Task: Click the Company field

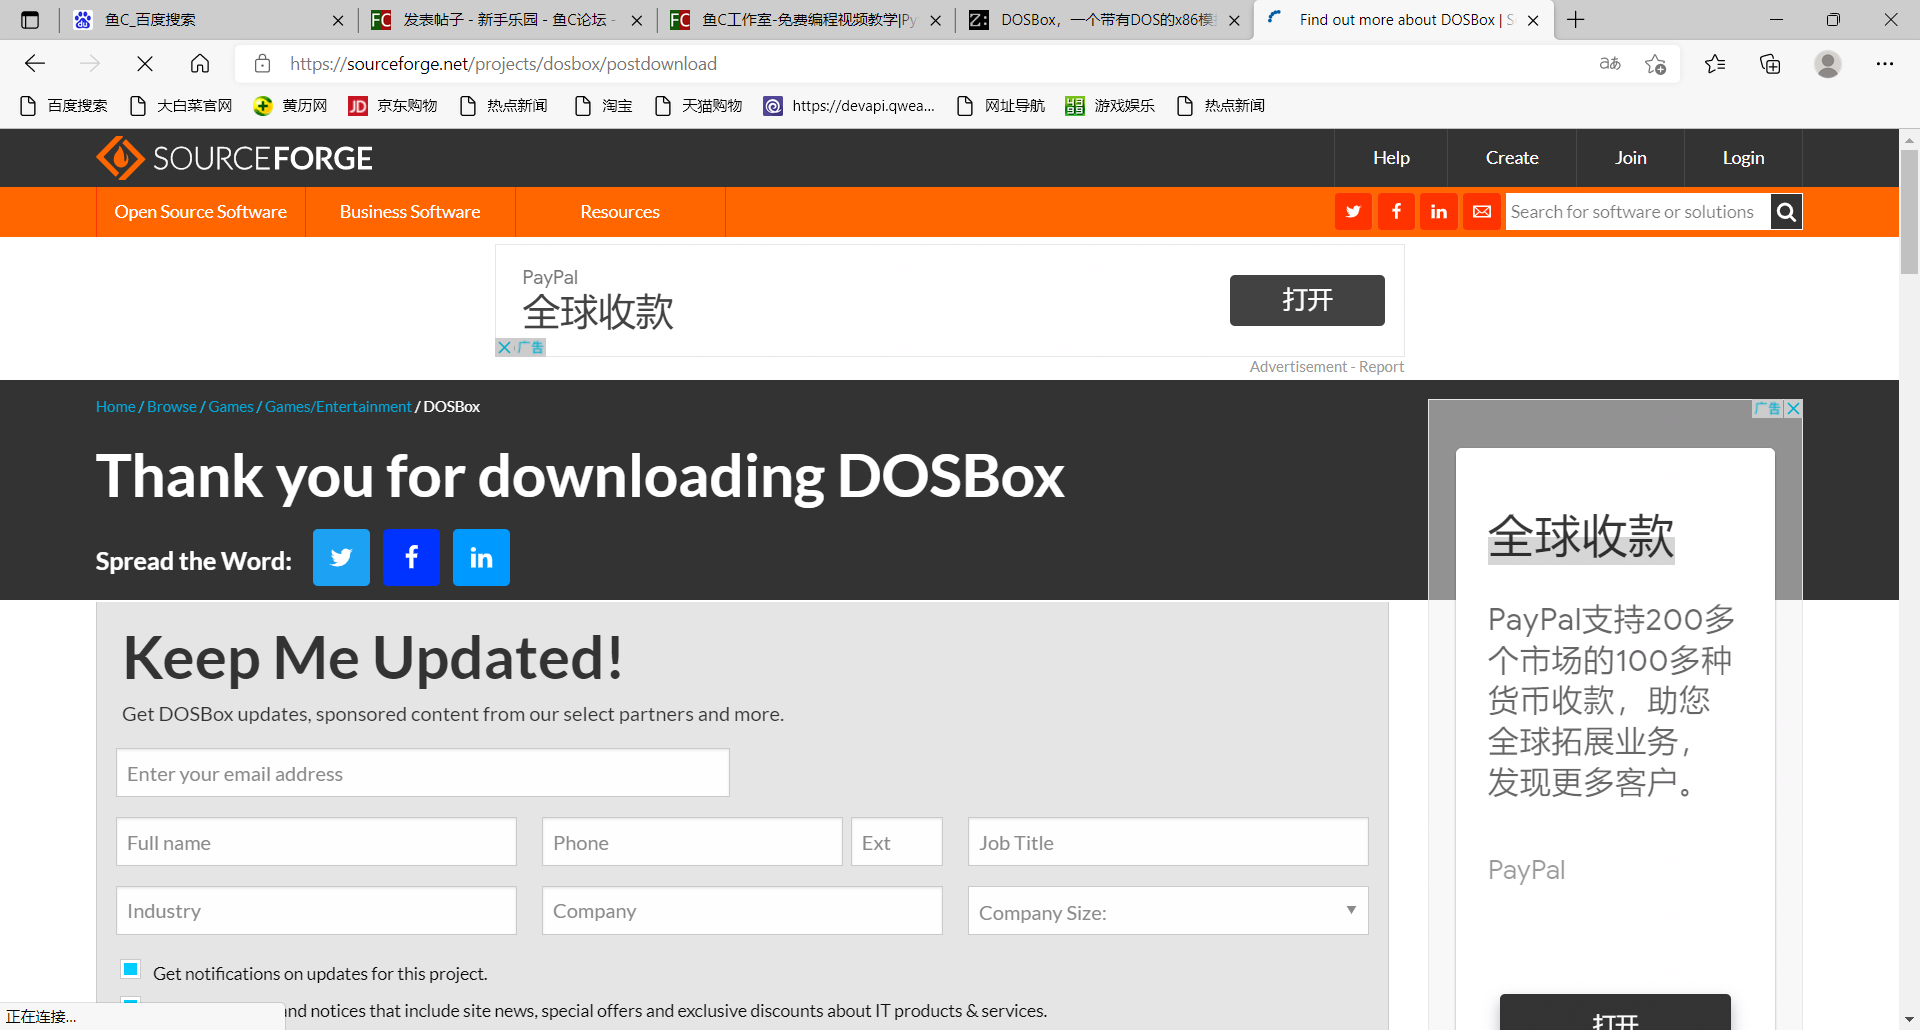Action: click(x=742, y=911)
